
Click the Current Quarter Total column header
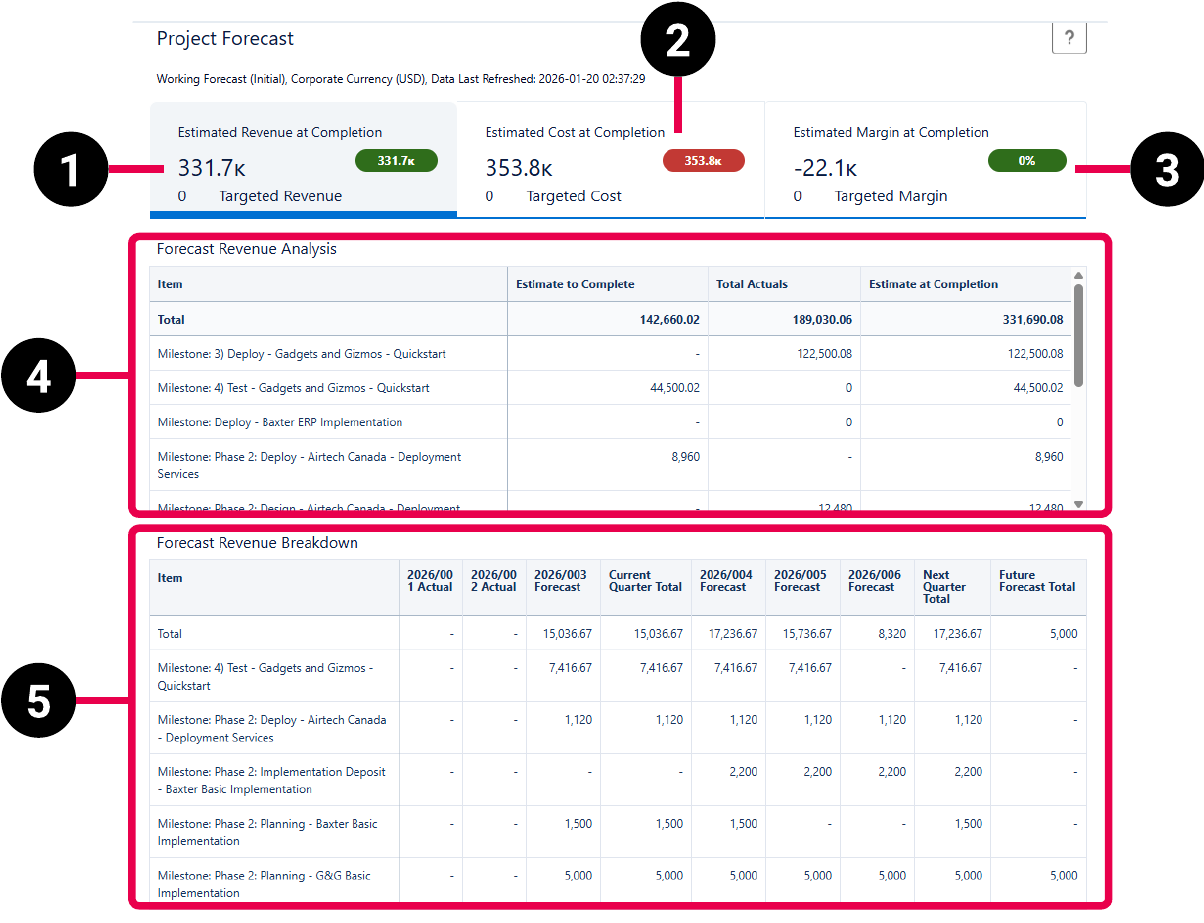(x=645, y=586)
